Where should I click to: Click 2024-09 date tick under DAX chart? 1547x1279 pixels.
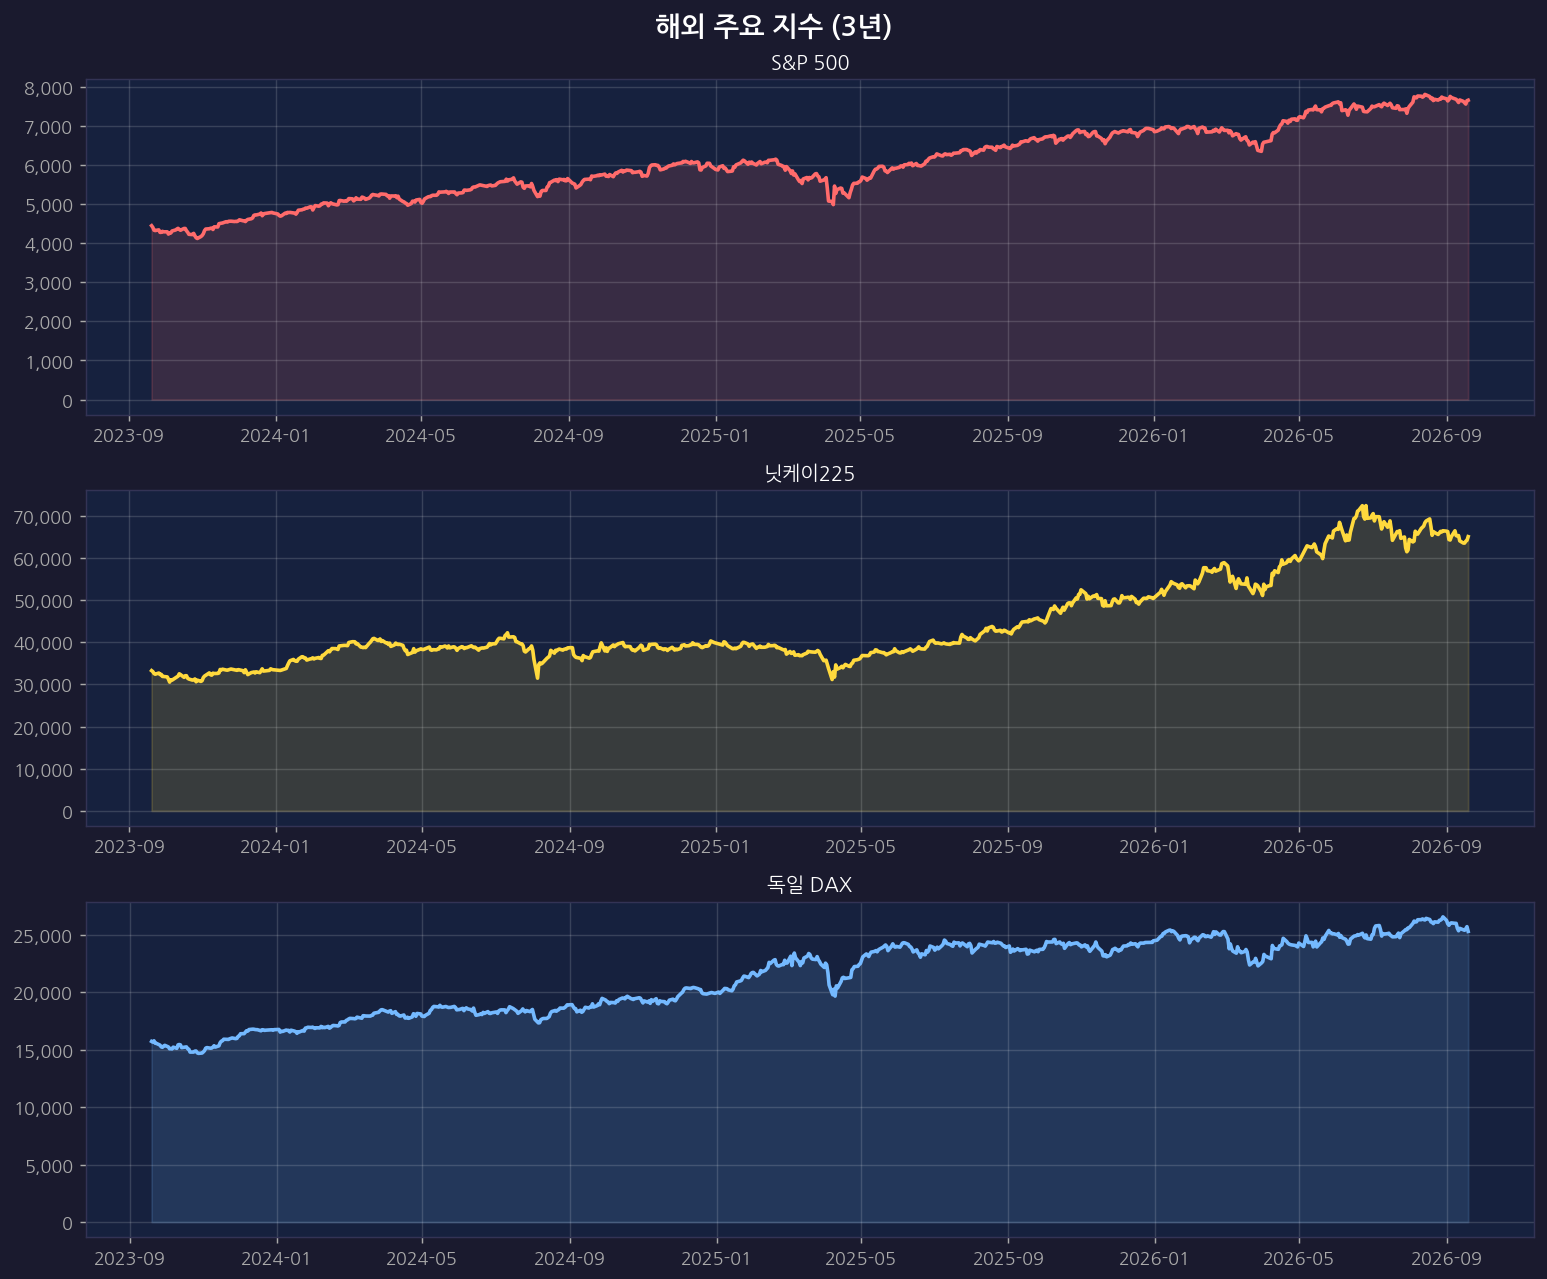coord(569,1258)
